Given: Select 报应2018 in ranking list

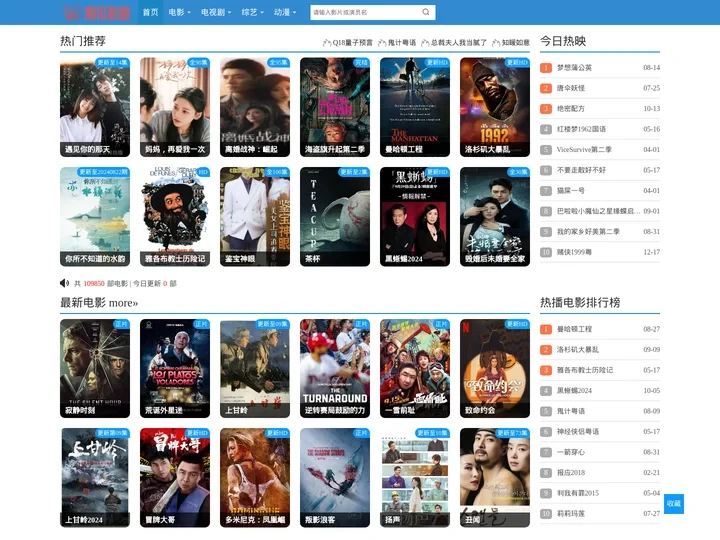Looking at the screenshot, I should (570, 472).
